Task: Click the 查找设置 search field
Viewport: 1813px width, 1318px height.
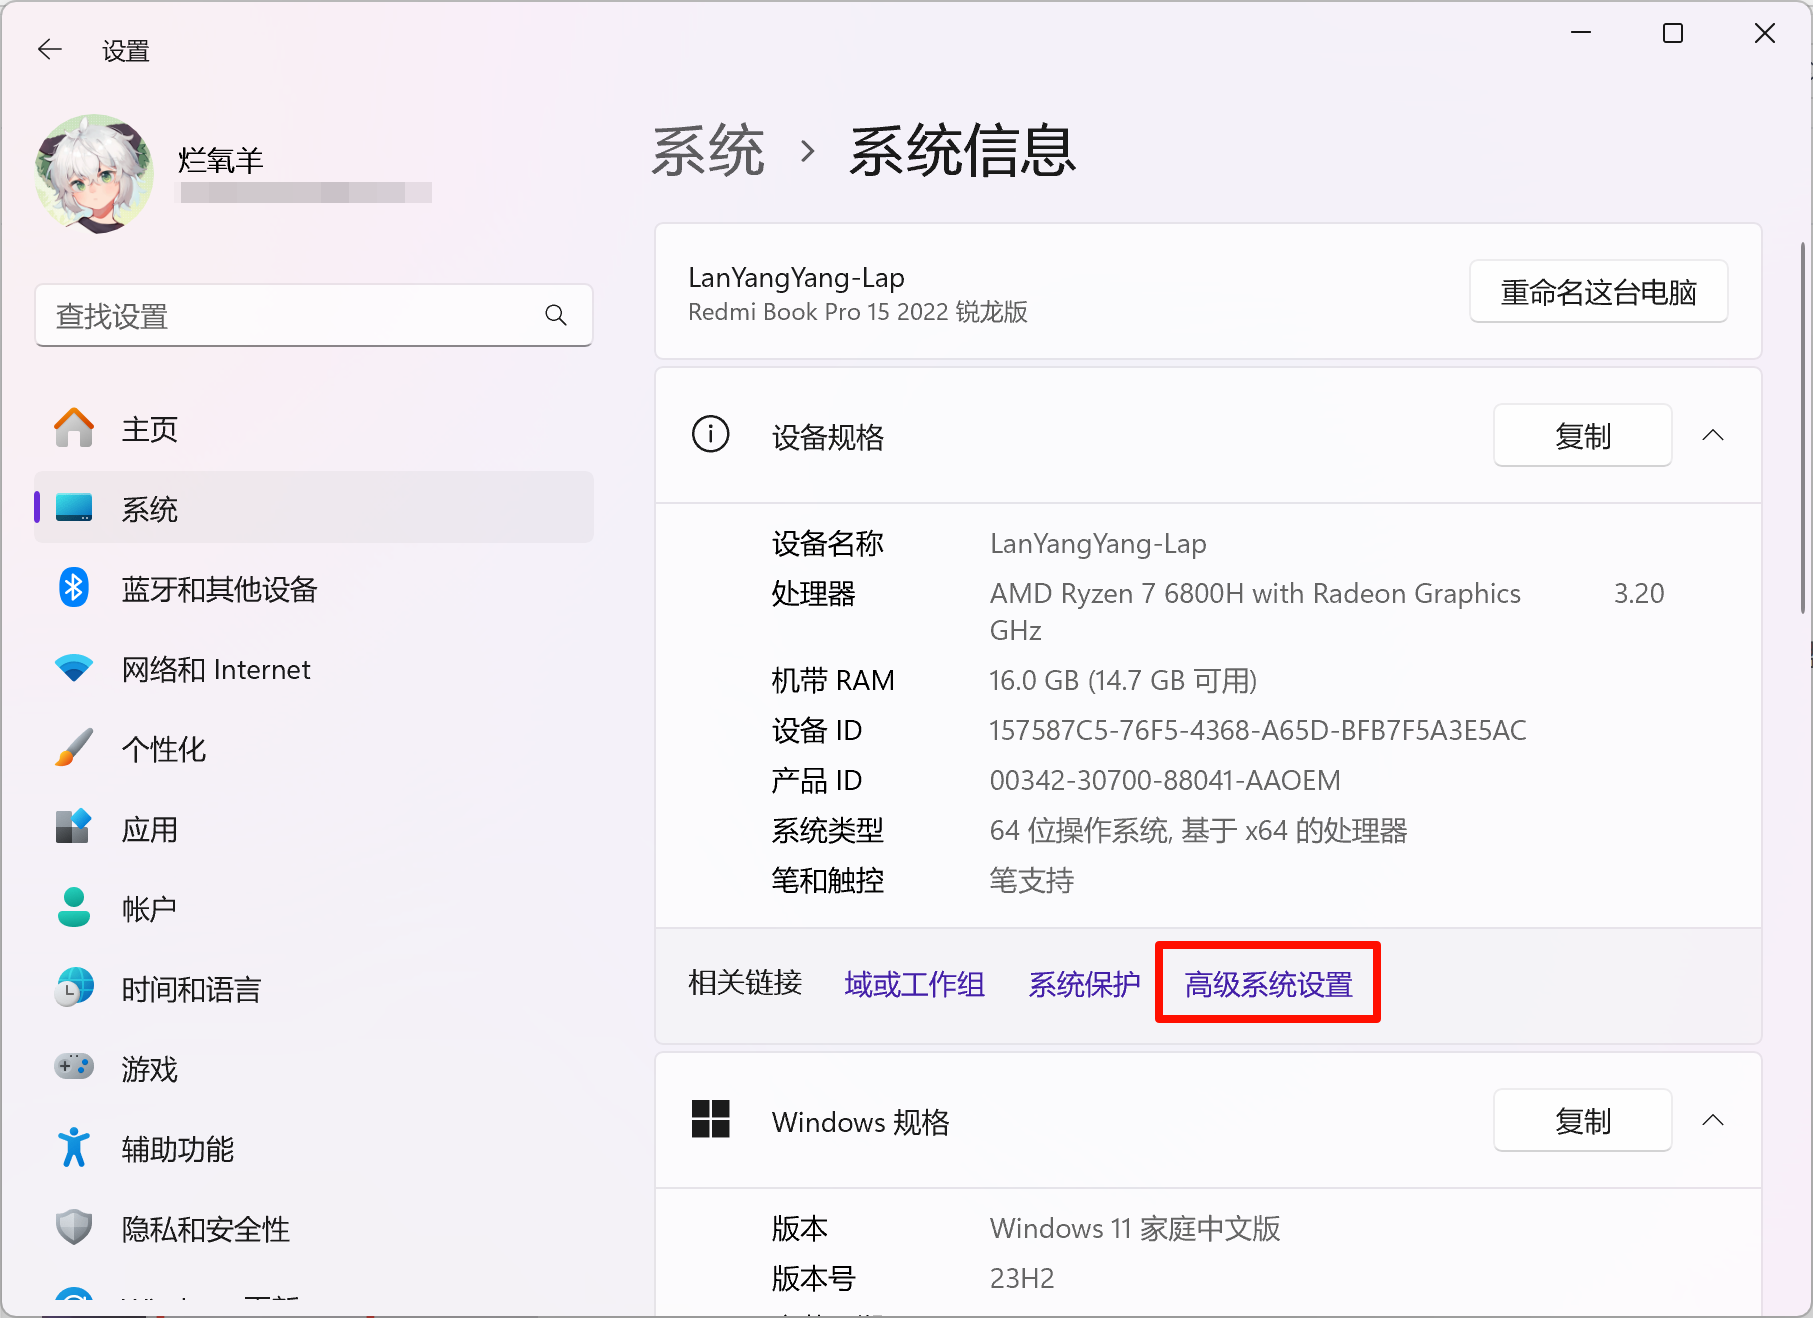Action: (x=290, y=316)
